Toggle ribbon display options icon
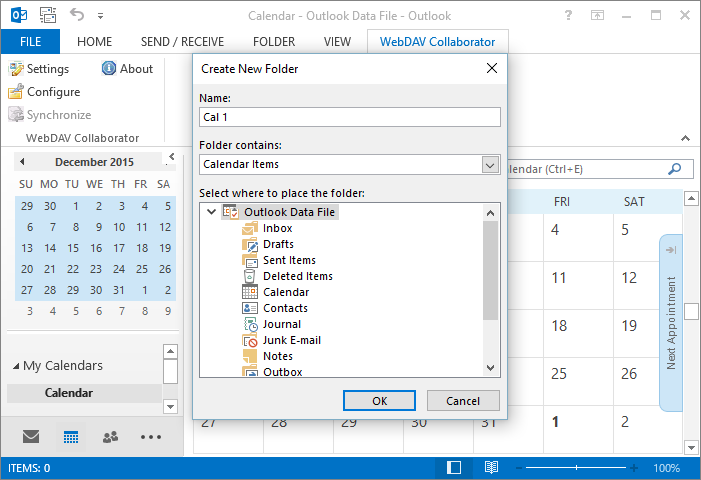Image resolution: width=701 pixels, height=480 pixels. pos(597,16)
